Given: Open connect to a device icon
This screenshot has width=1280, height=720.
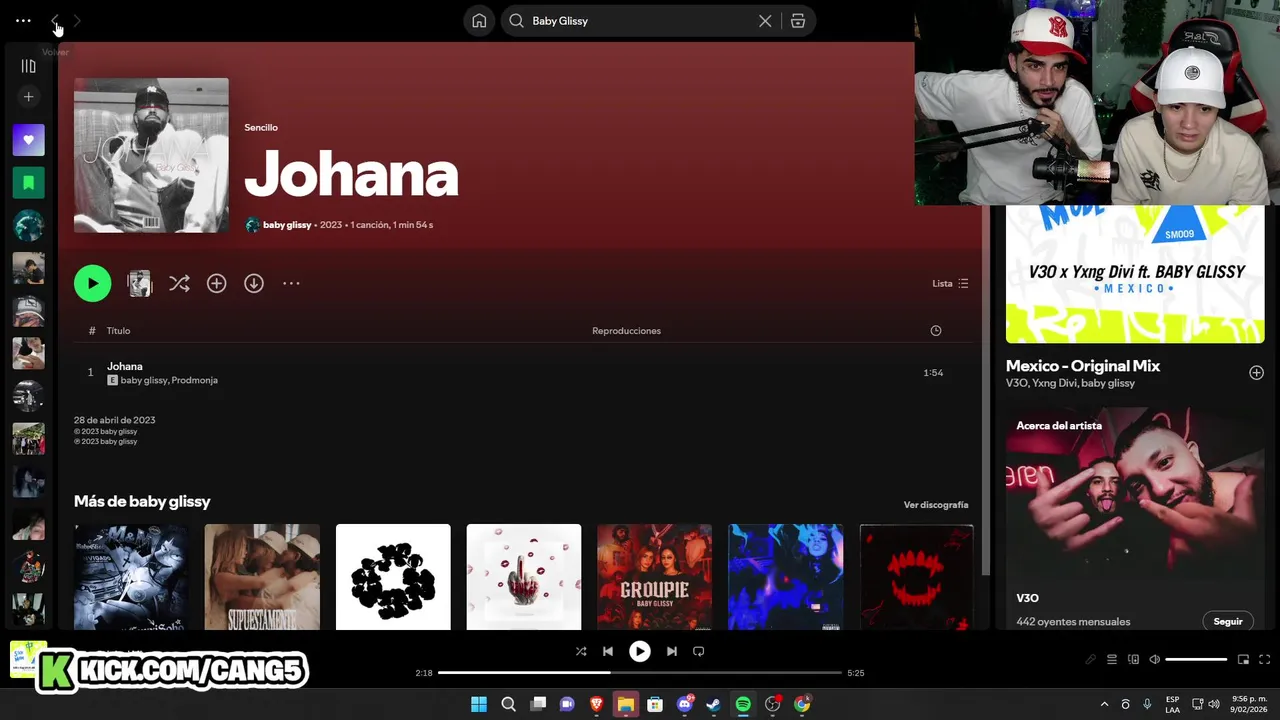Looking at the screenshot, I should (1133, 660).
